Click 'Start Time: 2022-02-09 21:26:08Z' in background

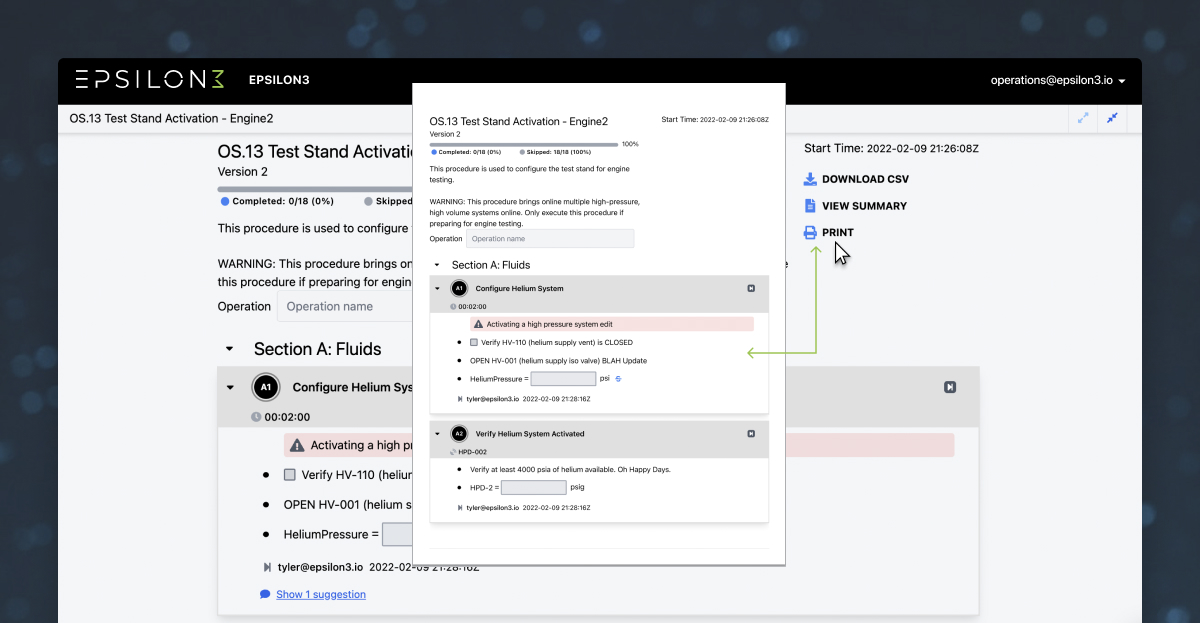click(x=891, y=148)
